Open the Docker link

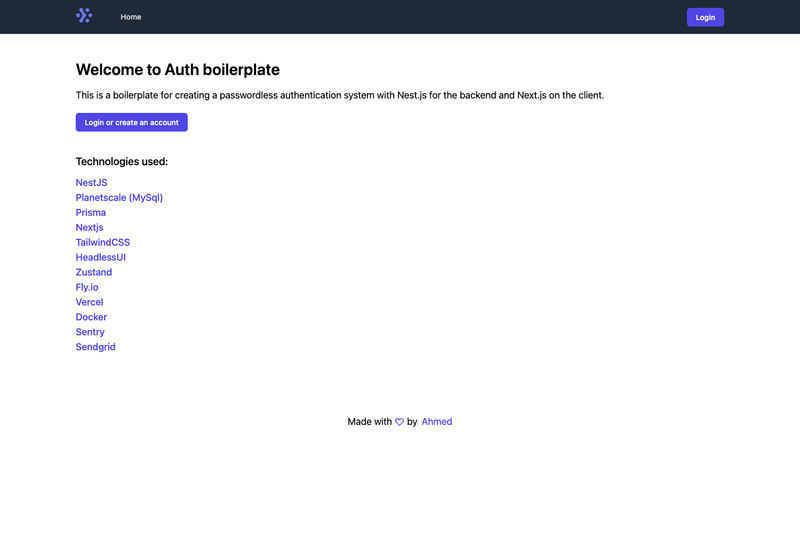coord(91,317)
